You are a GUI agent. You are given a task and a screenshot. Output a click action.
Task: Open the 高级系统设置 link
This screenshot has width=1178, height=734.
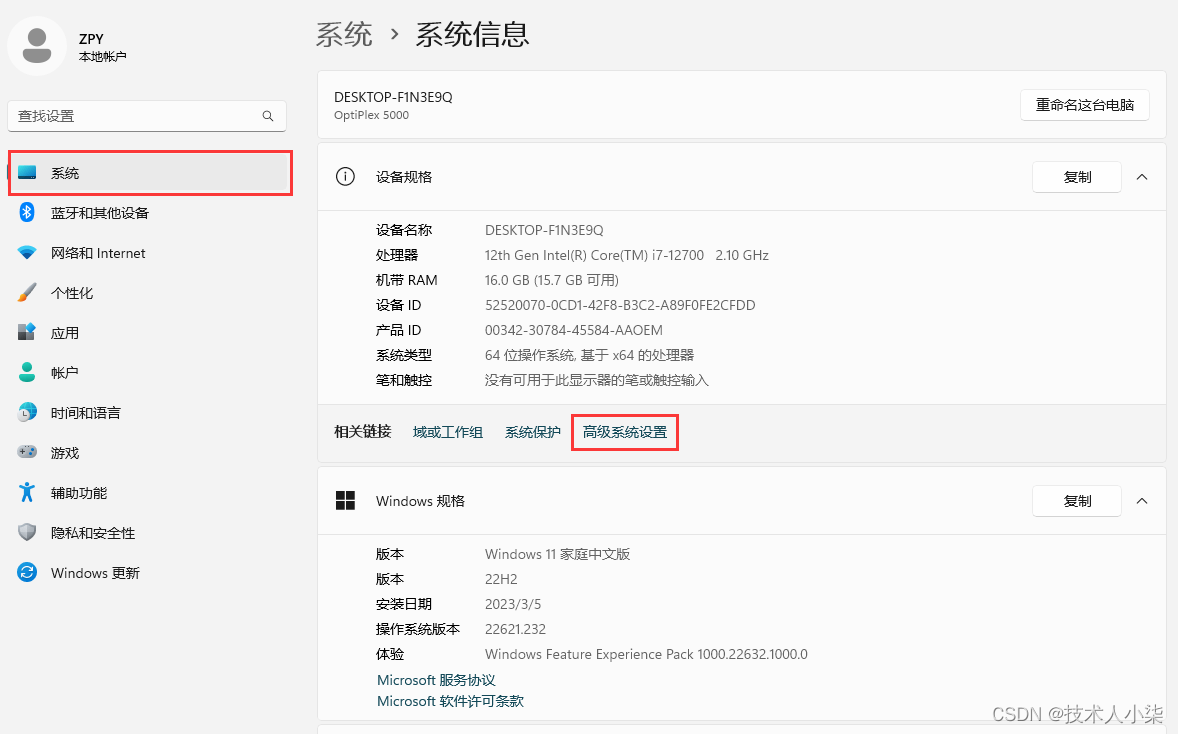pyautogui.click(x=625, y=432)
